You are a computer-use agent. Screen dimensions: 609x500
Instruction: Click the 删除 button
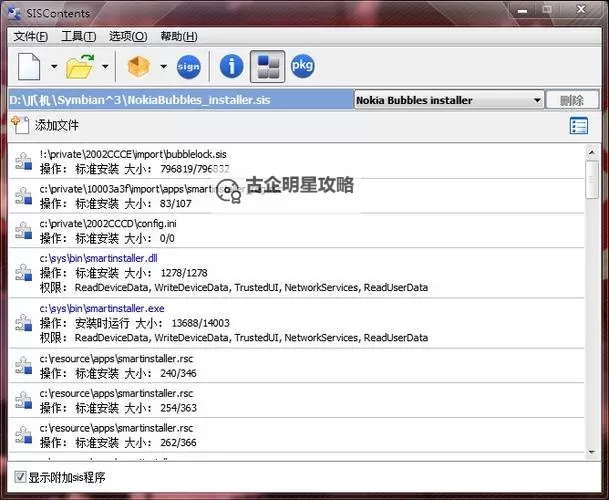tap(572, 100)
